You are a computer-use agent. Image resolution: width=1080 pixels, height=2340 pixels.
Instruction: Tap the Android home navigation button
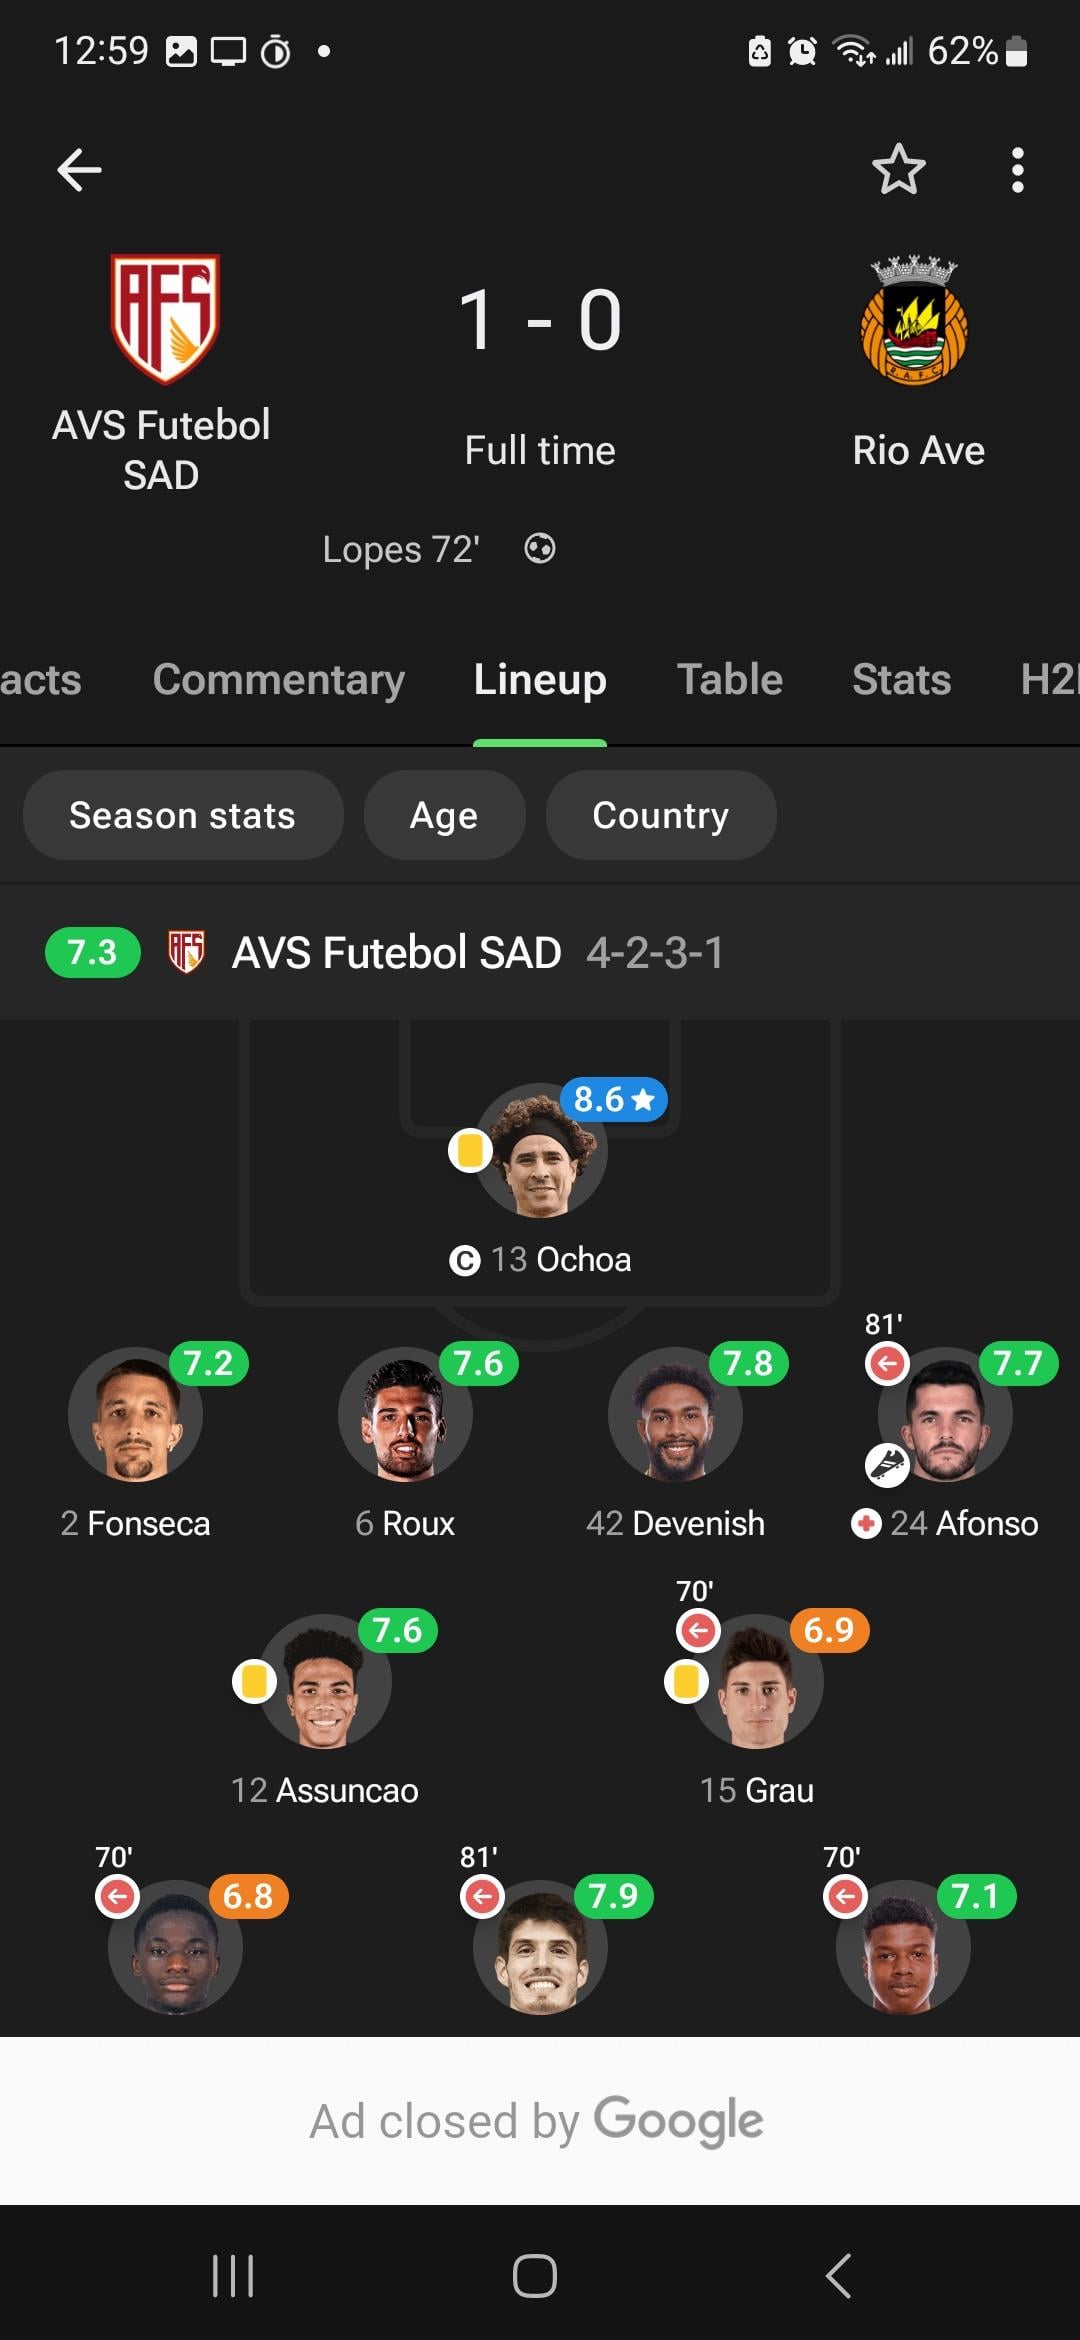click(535, 2276)
